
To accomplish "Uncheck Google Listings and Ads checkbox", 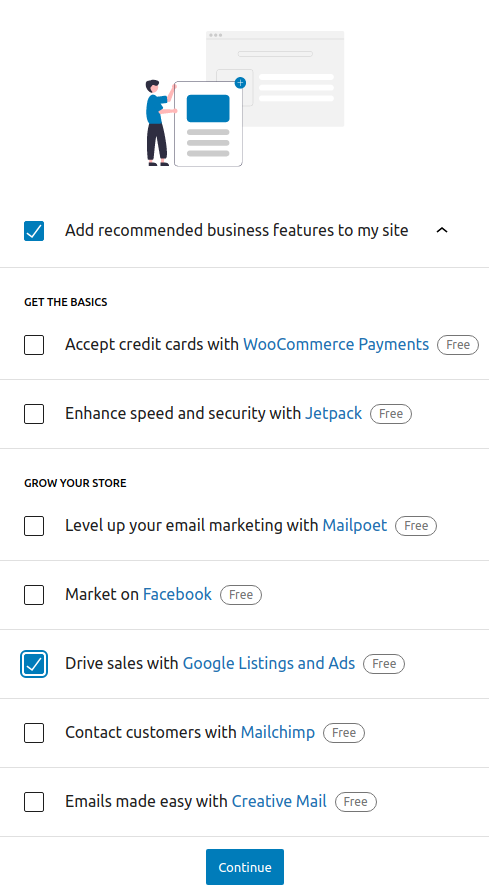I will tap(34, 664).
